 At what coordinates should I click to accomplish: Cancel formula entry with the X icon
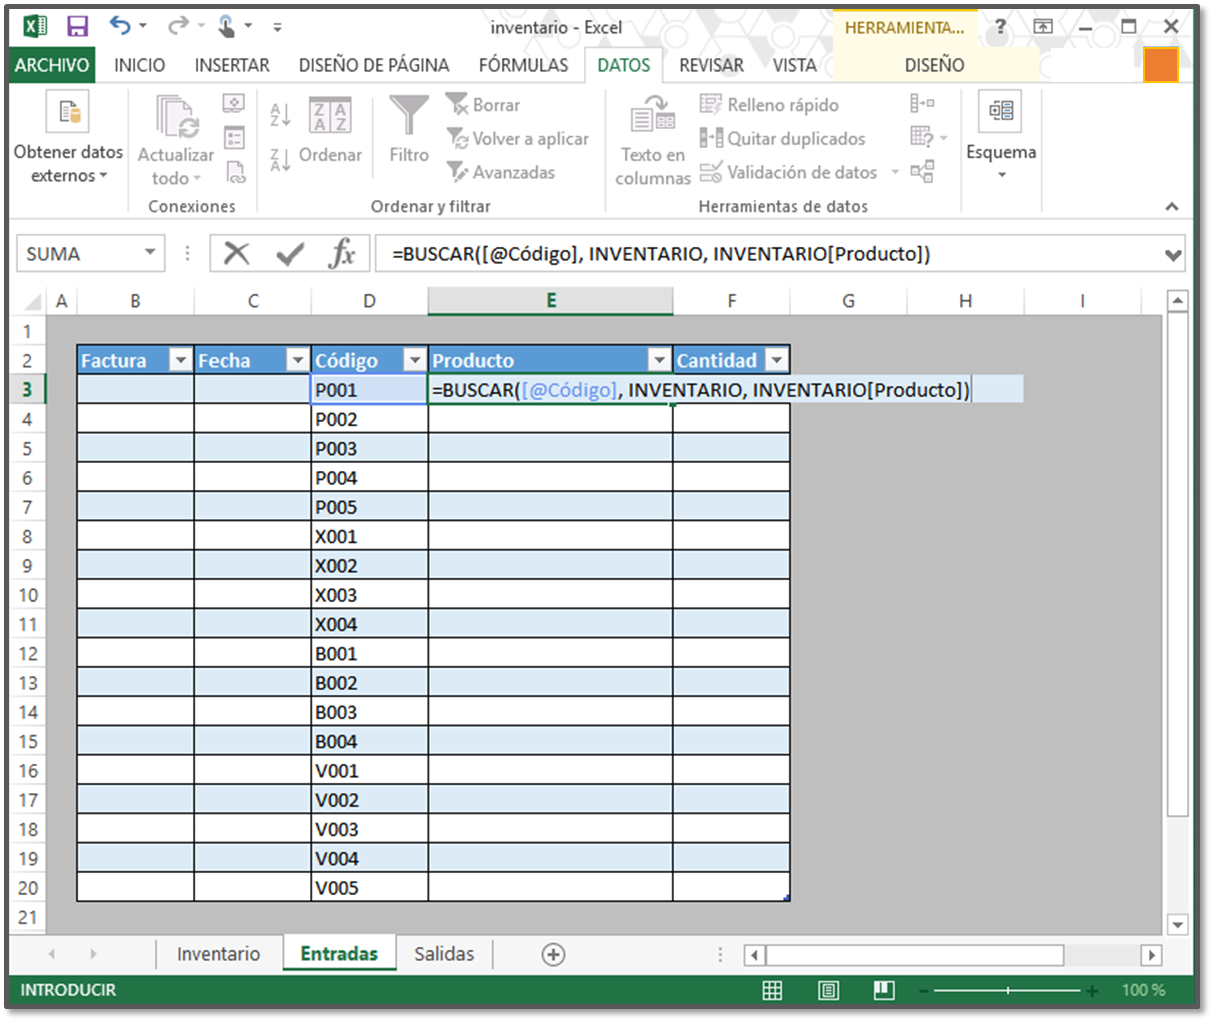coord(237,254)
